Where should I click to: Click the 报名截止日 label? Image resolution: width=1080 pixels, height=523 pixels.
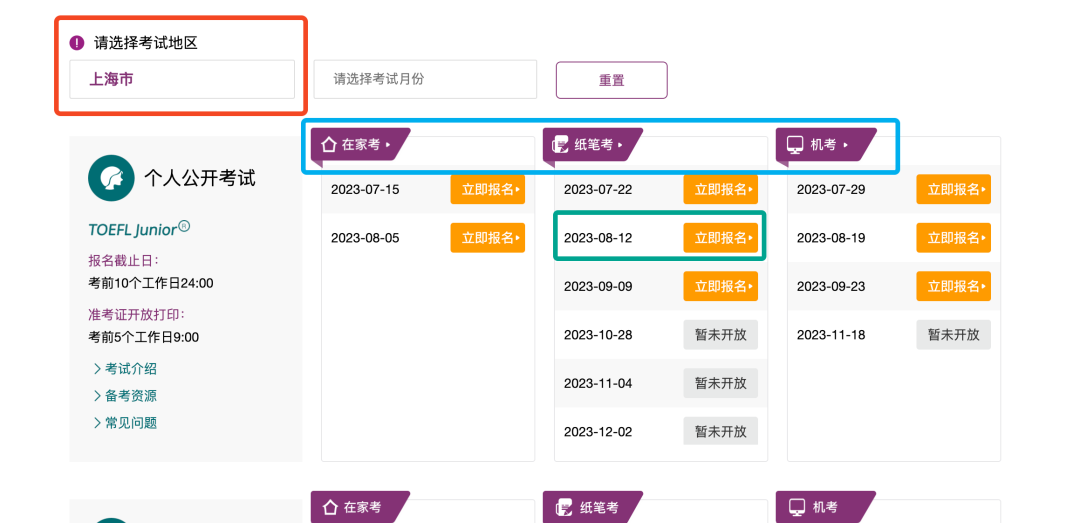pyautogui.click(x=123, y=260)
